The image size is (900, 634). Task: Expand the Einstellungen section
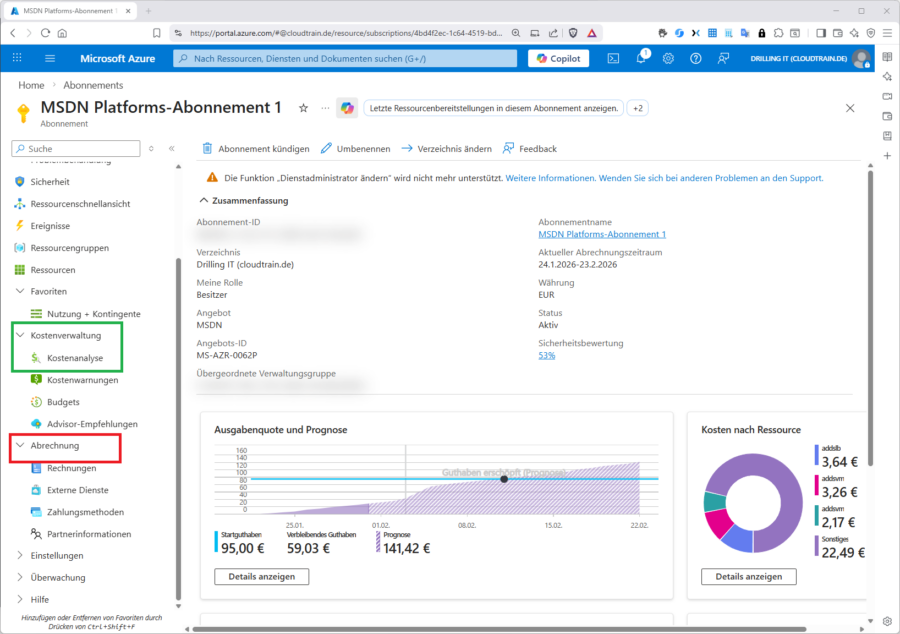click(20, 556)
